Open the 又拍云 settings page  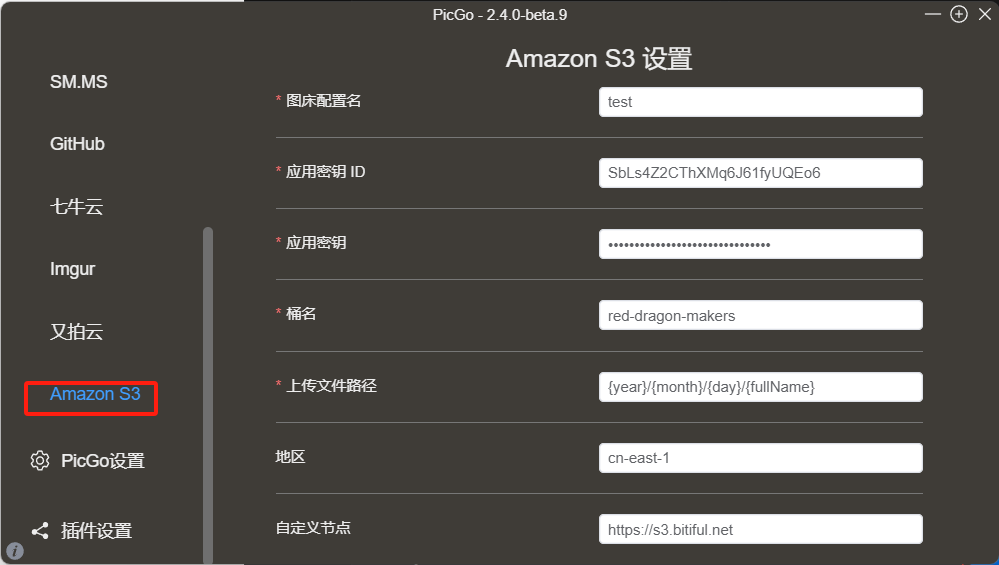[x=76, y=331]
